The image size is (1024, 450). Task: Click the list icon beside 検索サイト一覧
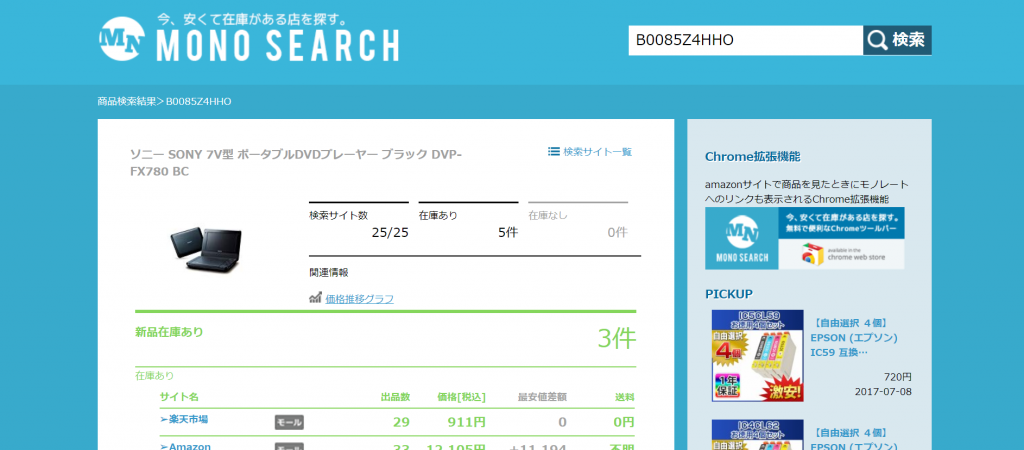pyautogui.click(x=554, y=152)
